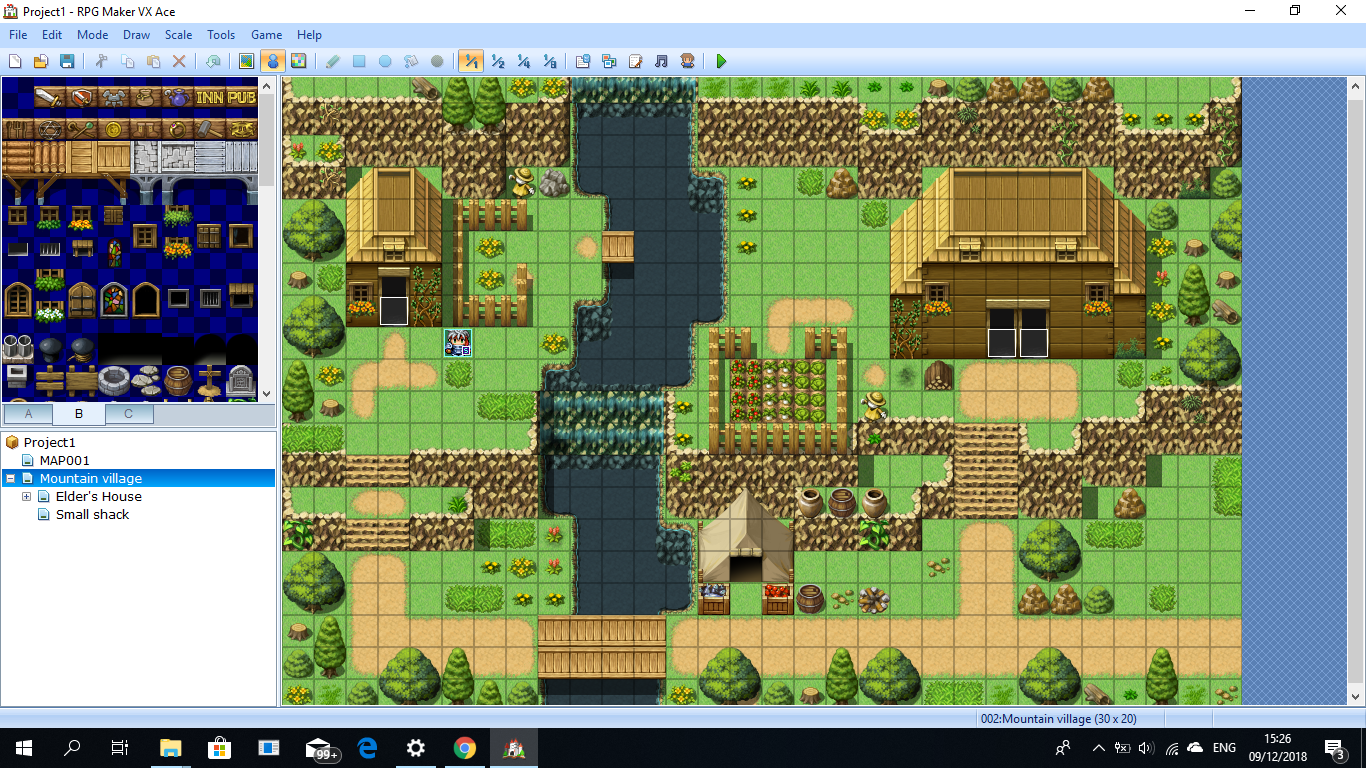1366x768 pixels.
Task: Select the Small shack map
Action: (92, 515)
